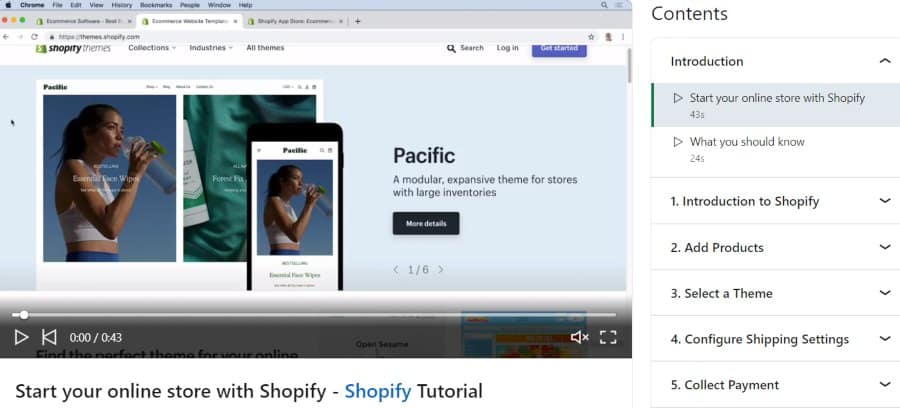This screenshot has height=408, width=900.
Task: Click the Contents heading
Action: [689, 13]
